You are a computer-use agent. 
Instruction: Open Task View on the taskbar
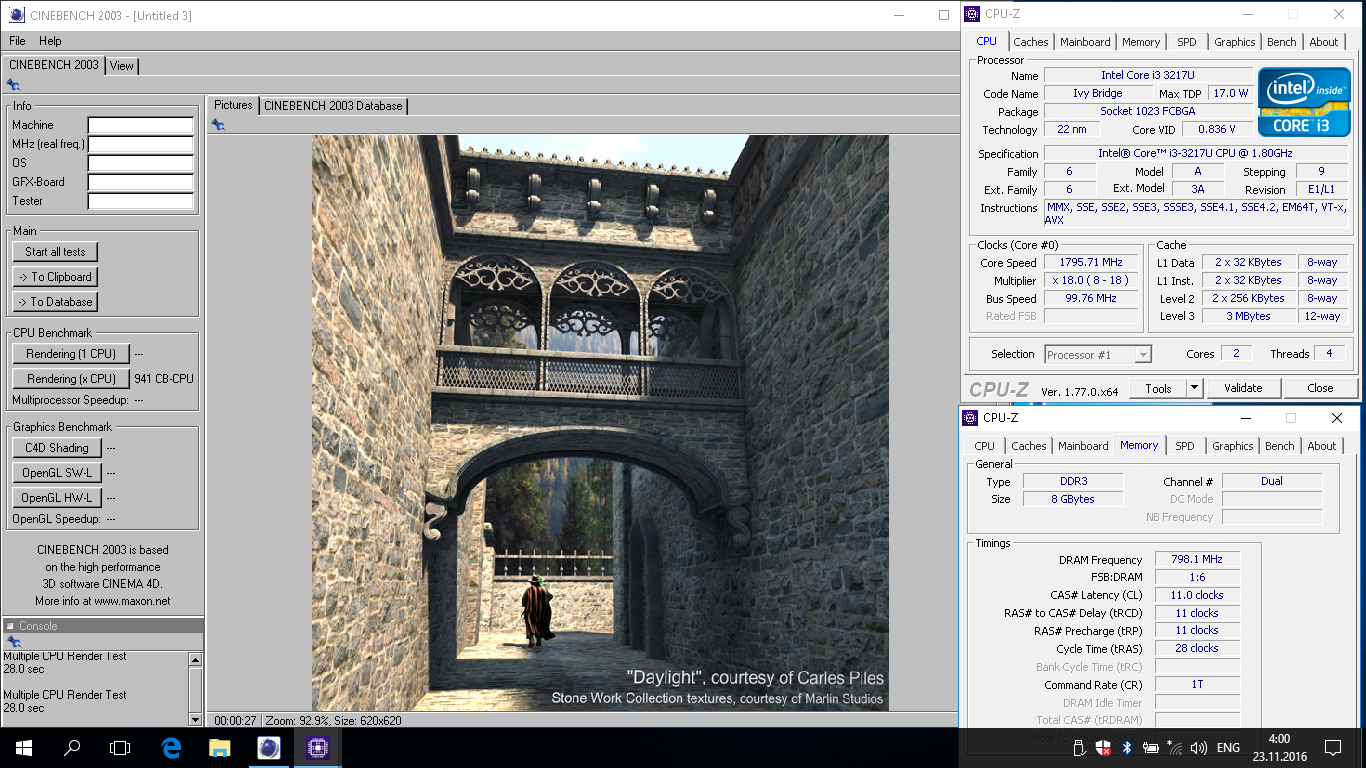pyautogui.click(x=120, y=747)
